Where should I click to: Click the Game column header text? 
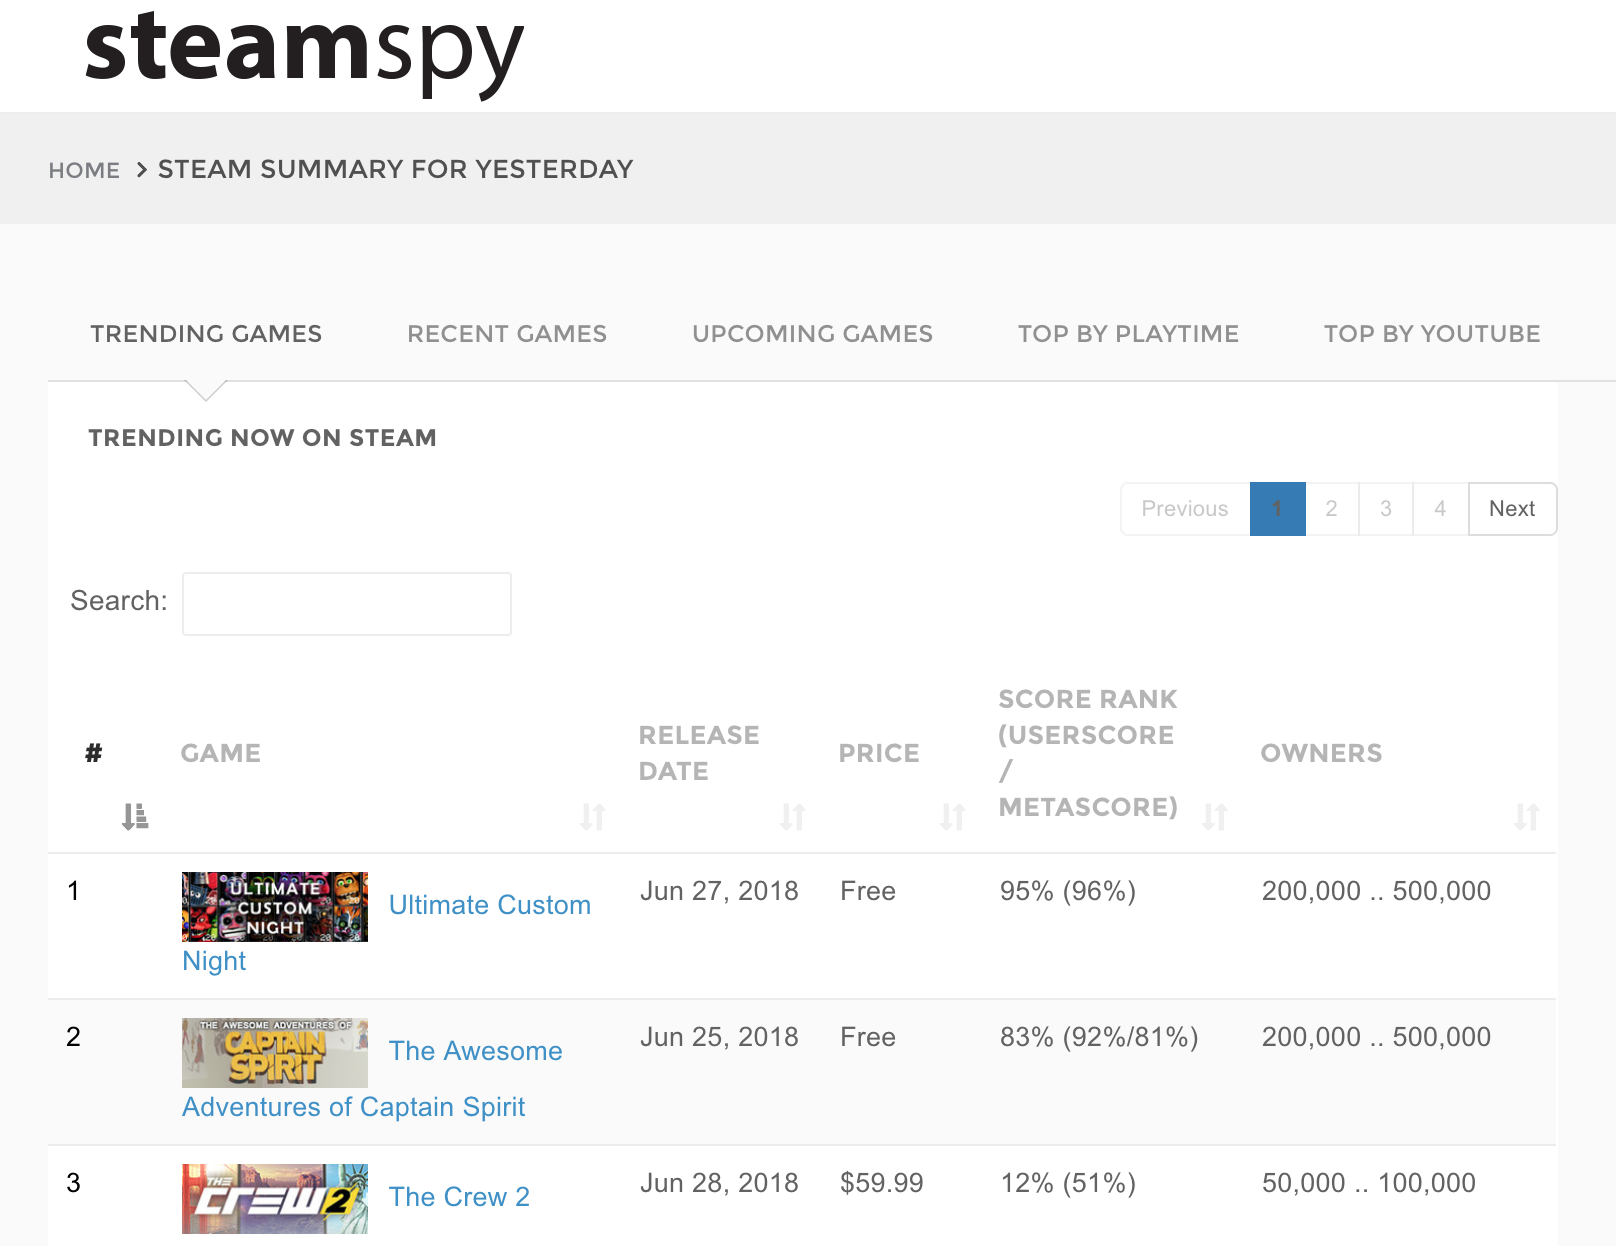point(221,753)
